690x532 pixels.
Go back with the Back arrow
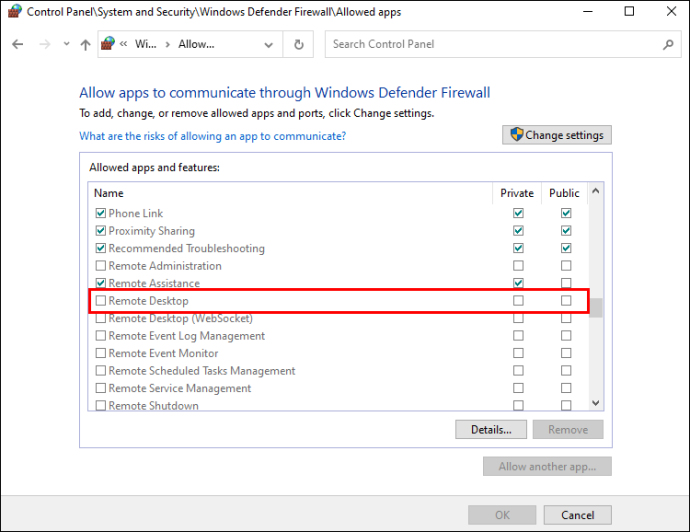point(18,44)
